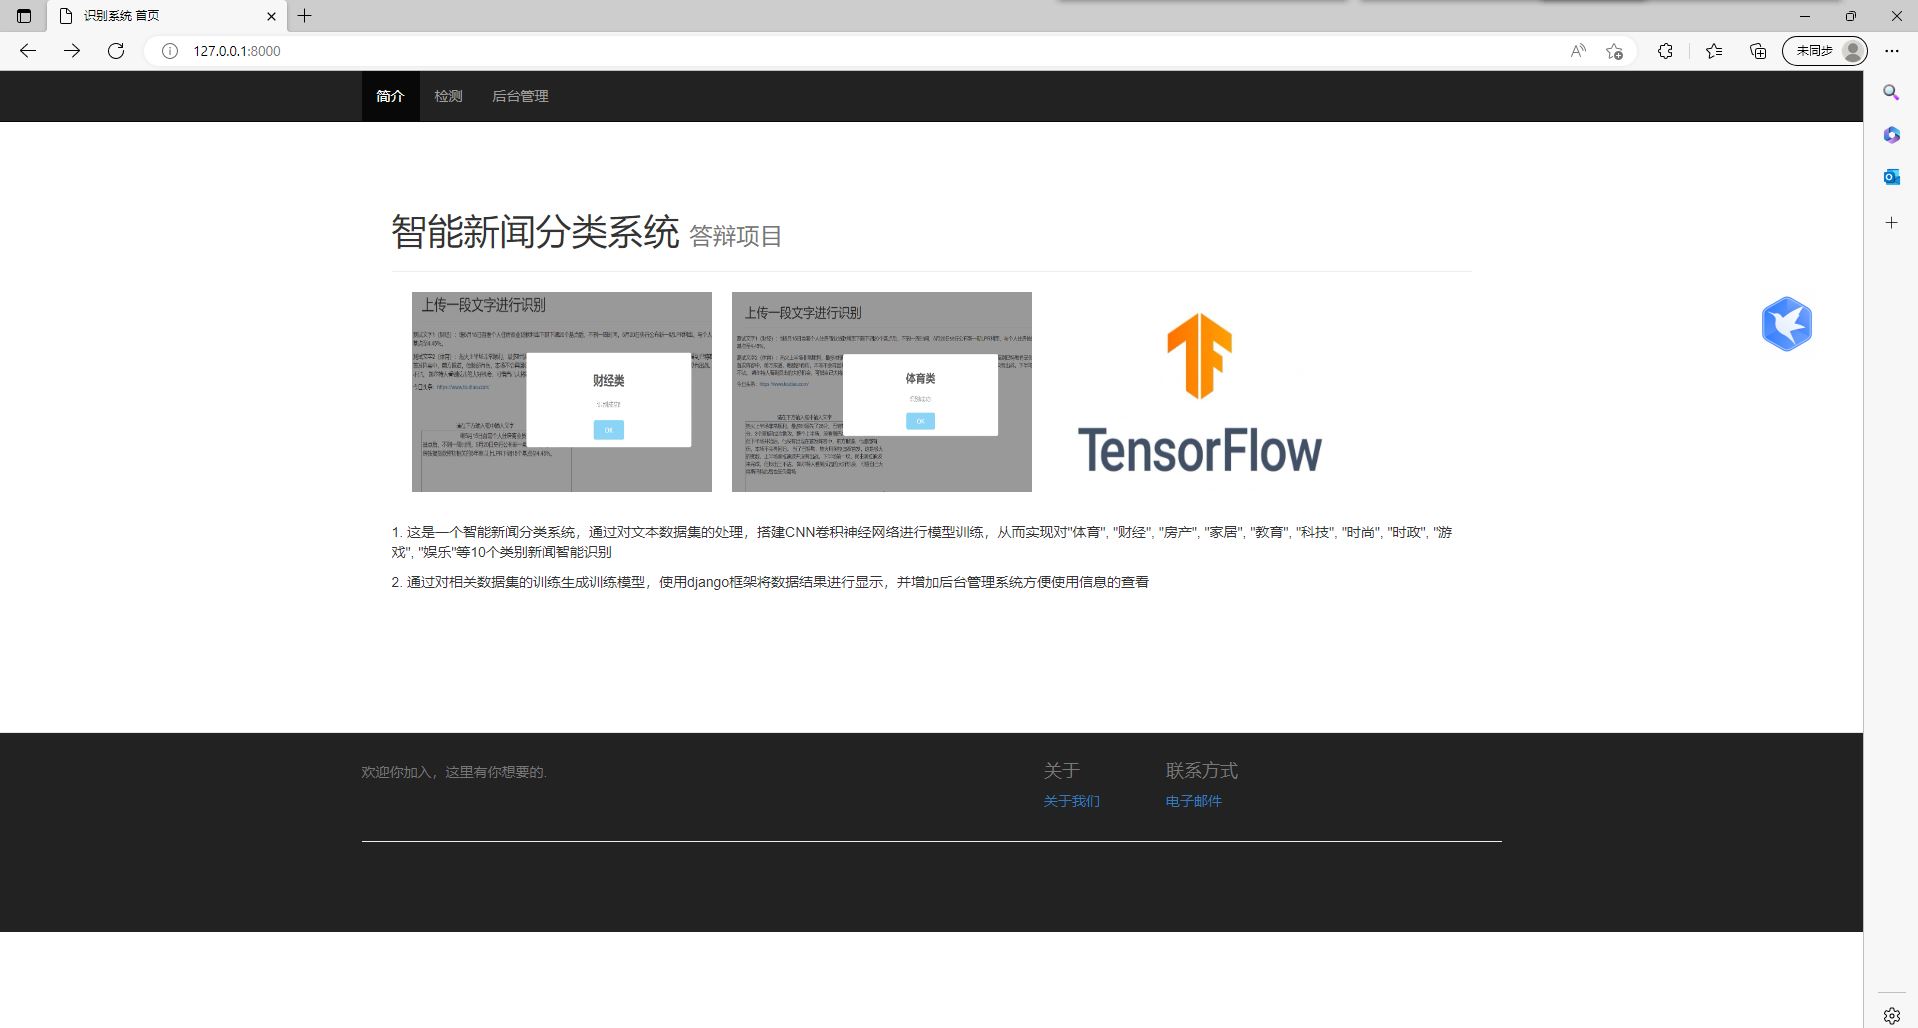This screenshot has height=1028, width=1918.
Task: Select the 简介 navigation item
Action: click(x=390, y=96)
